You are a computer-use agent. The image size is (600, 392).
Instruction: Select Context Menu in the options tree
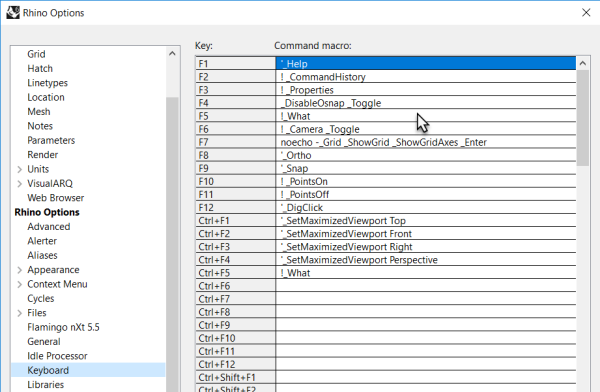[x=57, y=284]
